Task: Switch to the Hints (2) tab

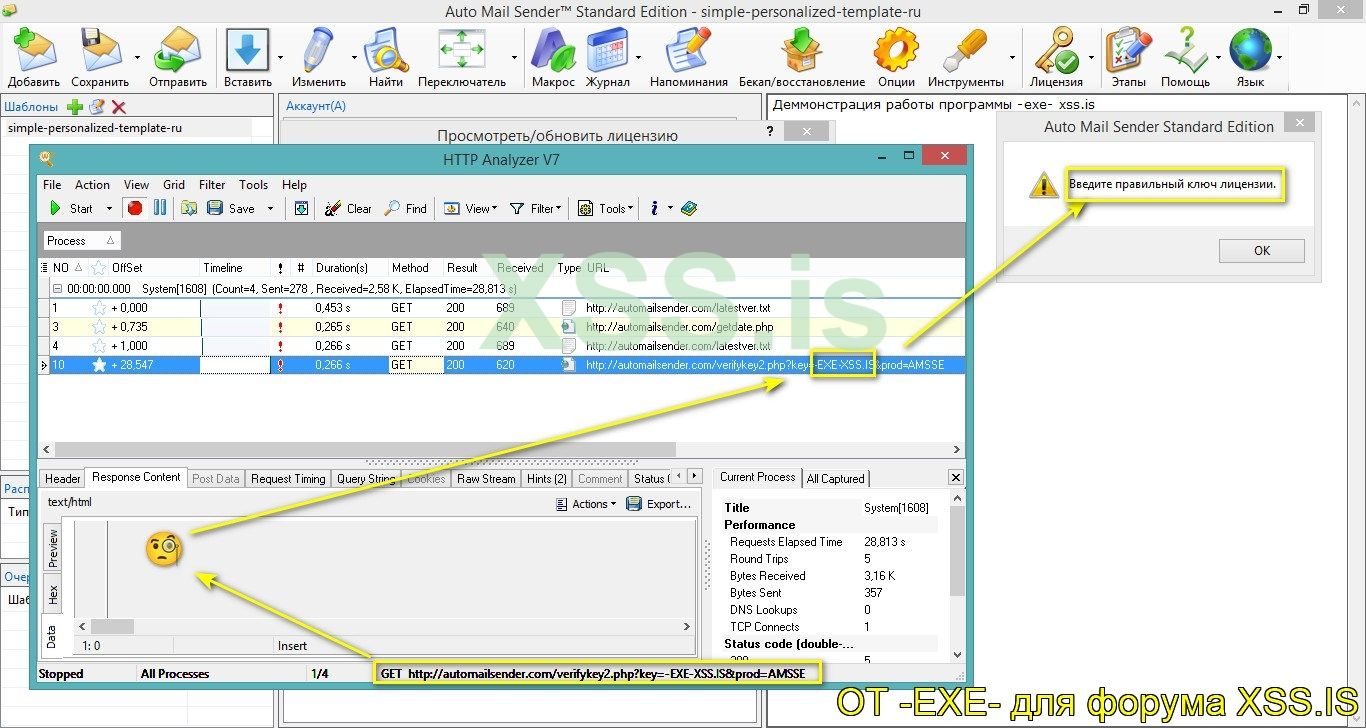Action: [x=547, y=479]
